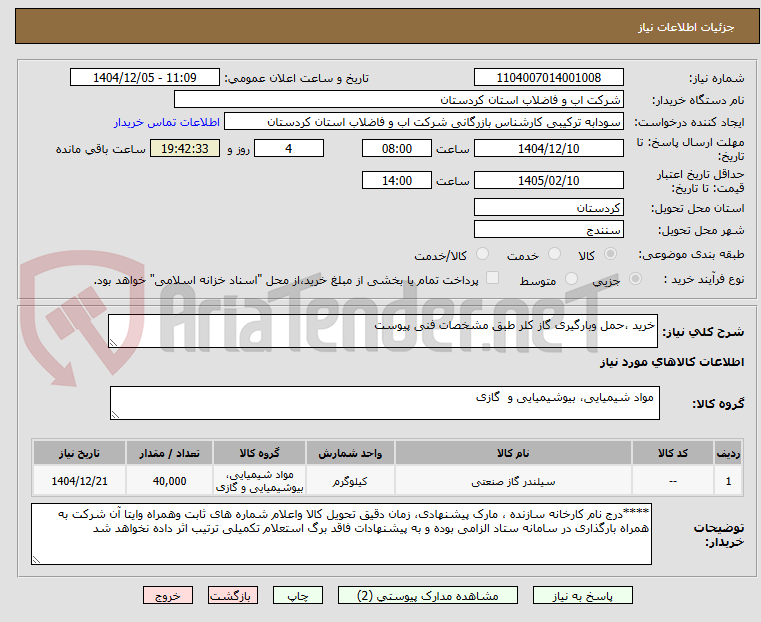This screenshot has height=622, width=761.
Task: Click the اطلاعات کالاهای مورد نیاز heading
Action: [x=672, y=362]
